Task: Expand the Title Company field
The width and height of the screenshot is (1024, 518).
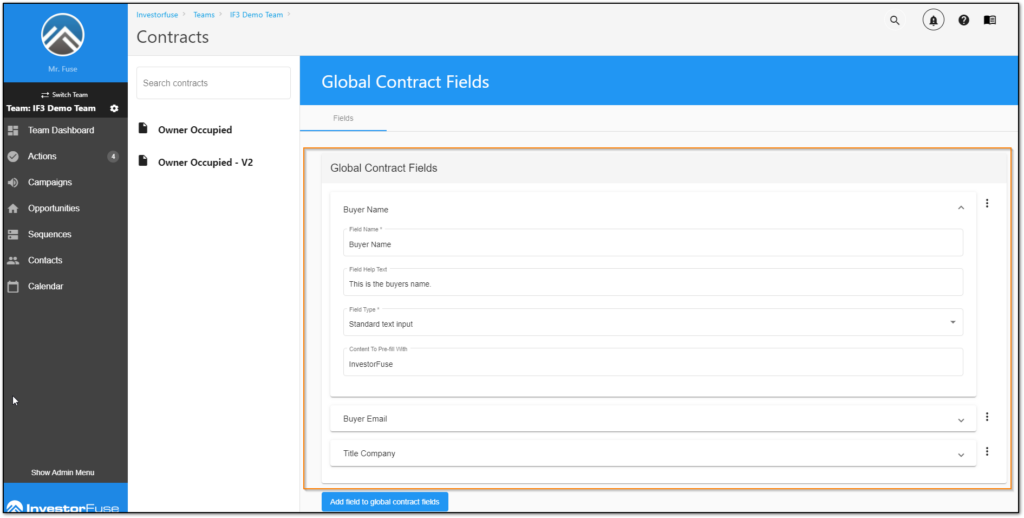Action: pos(653,453)
